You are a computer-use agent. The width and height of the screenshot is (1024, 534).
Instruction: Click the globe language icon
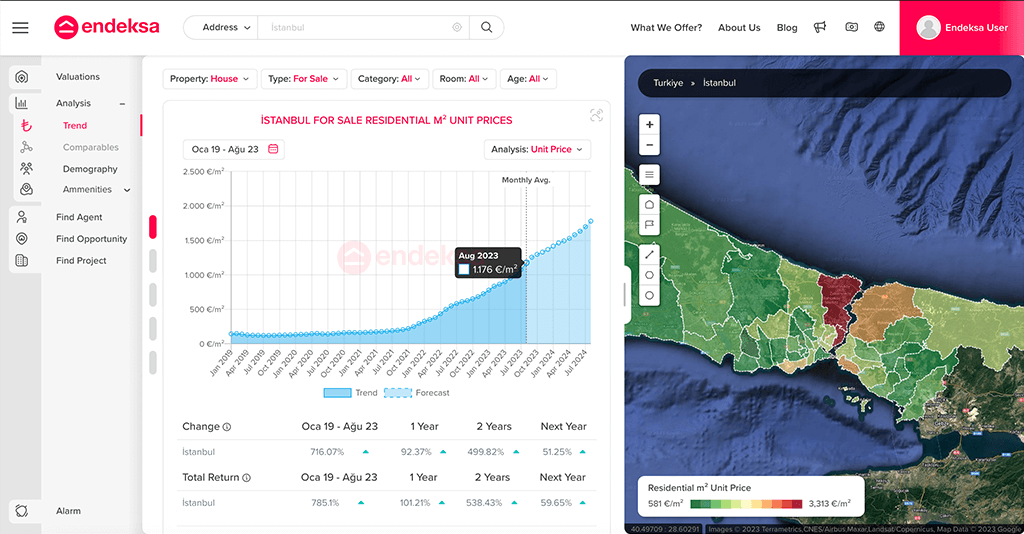click(x=879, y=28)
